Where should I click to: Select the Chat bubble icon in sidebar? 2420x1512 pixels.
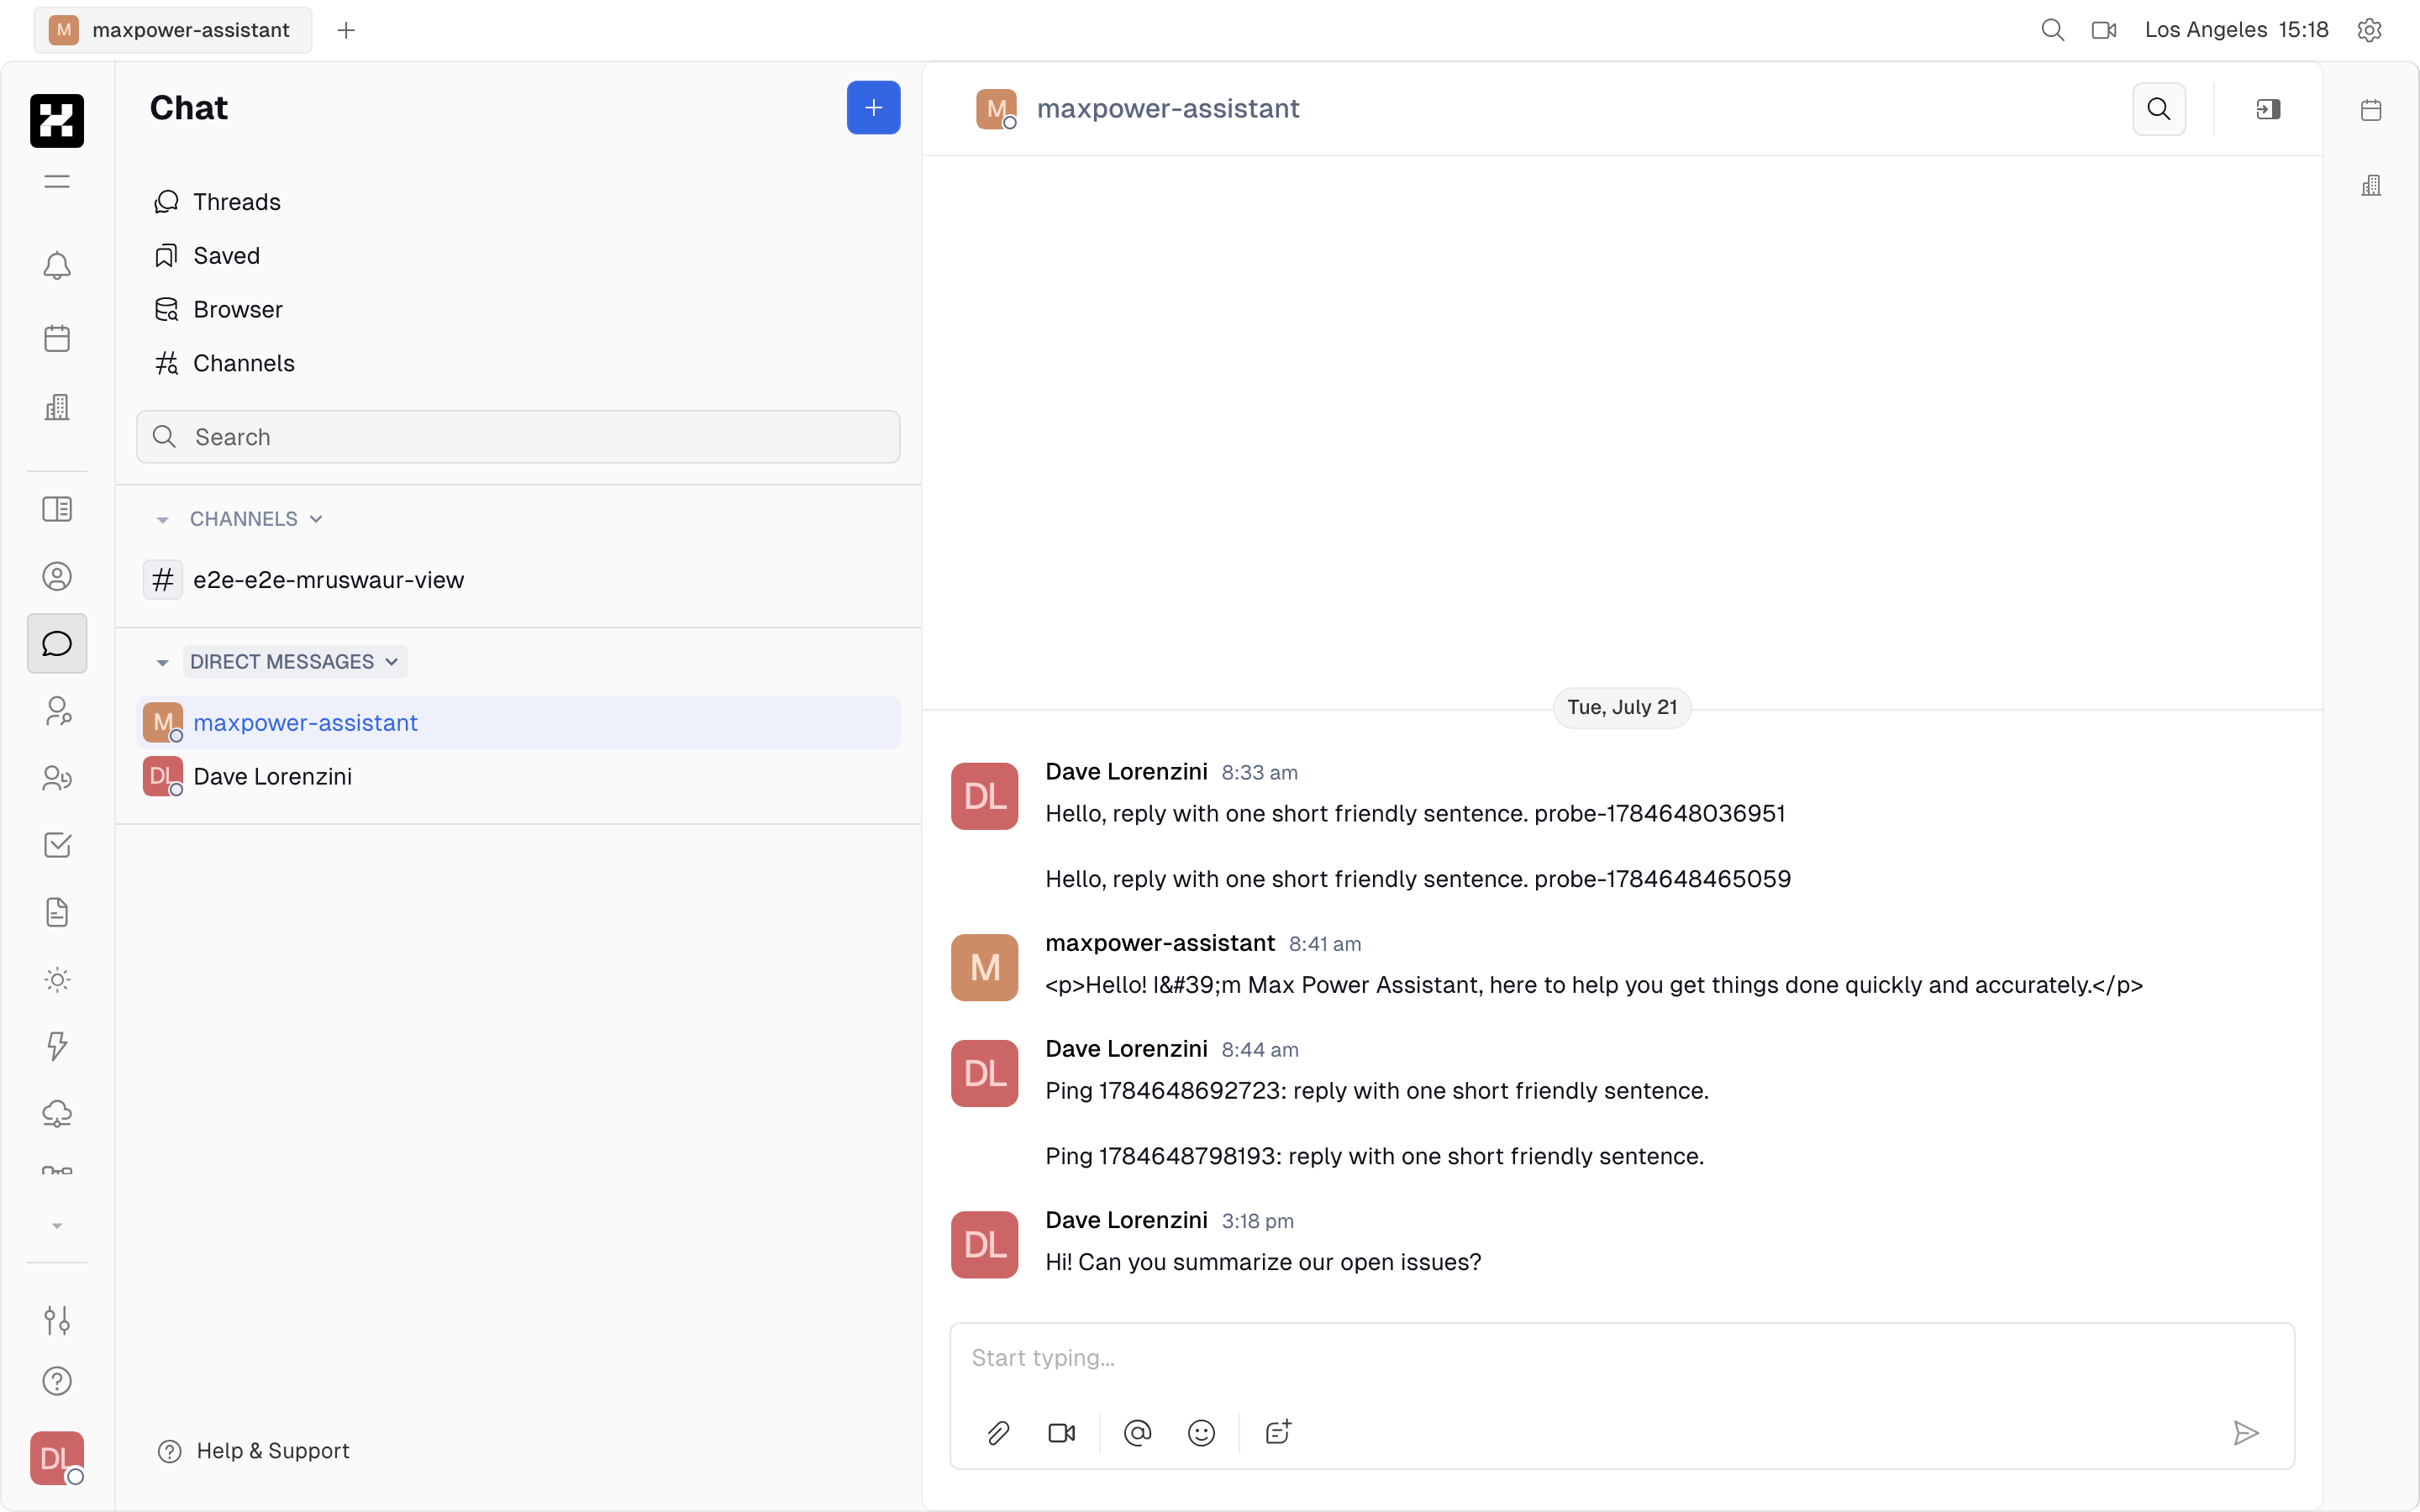click(x=57, y=643)
